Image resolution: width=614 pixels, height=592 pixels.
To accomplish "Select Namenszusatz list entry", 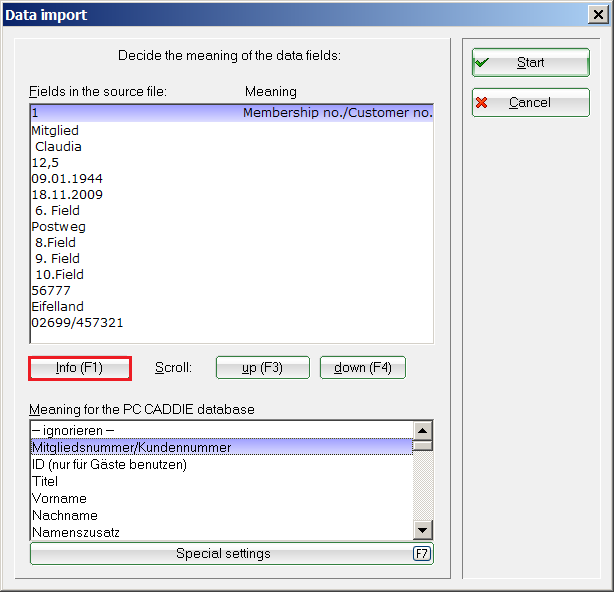I will 220,532.
